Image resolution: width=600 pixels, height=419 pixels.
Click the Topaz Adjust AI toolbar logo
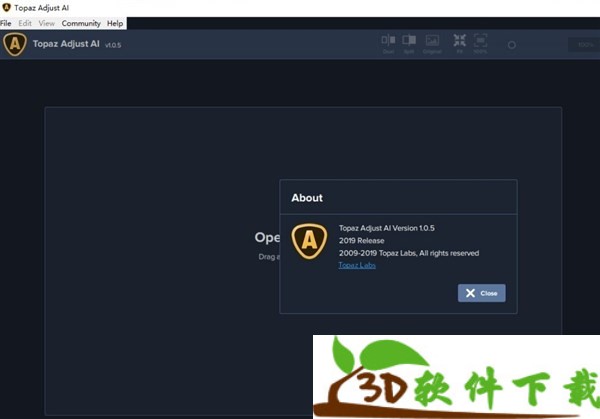[15, 44]
